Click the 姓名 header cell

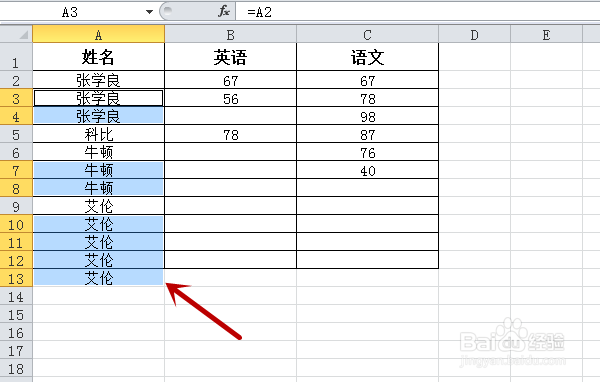point(99,57)
